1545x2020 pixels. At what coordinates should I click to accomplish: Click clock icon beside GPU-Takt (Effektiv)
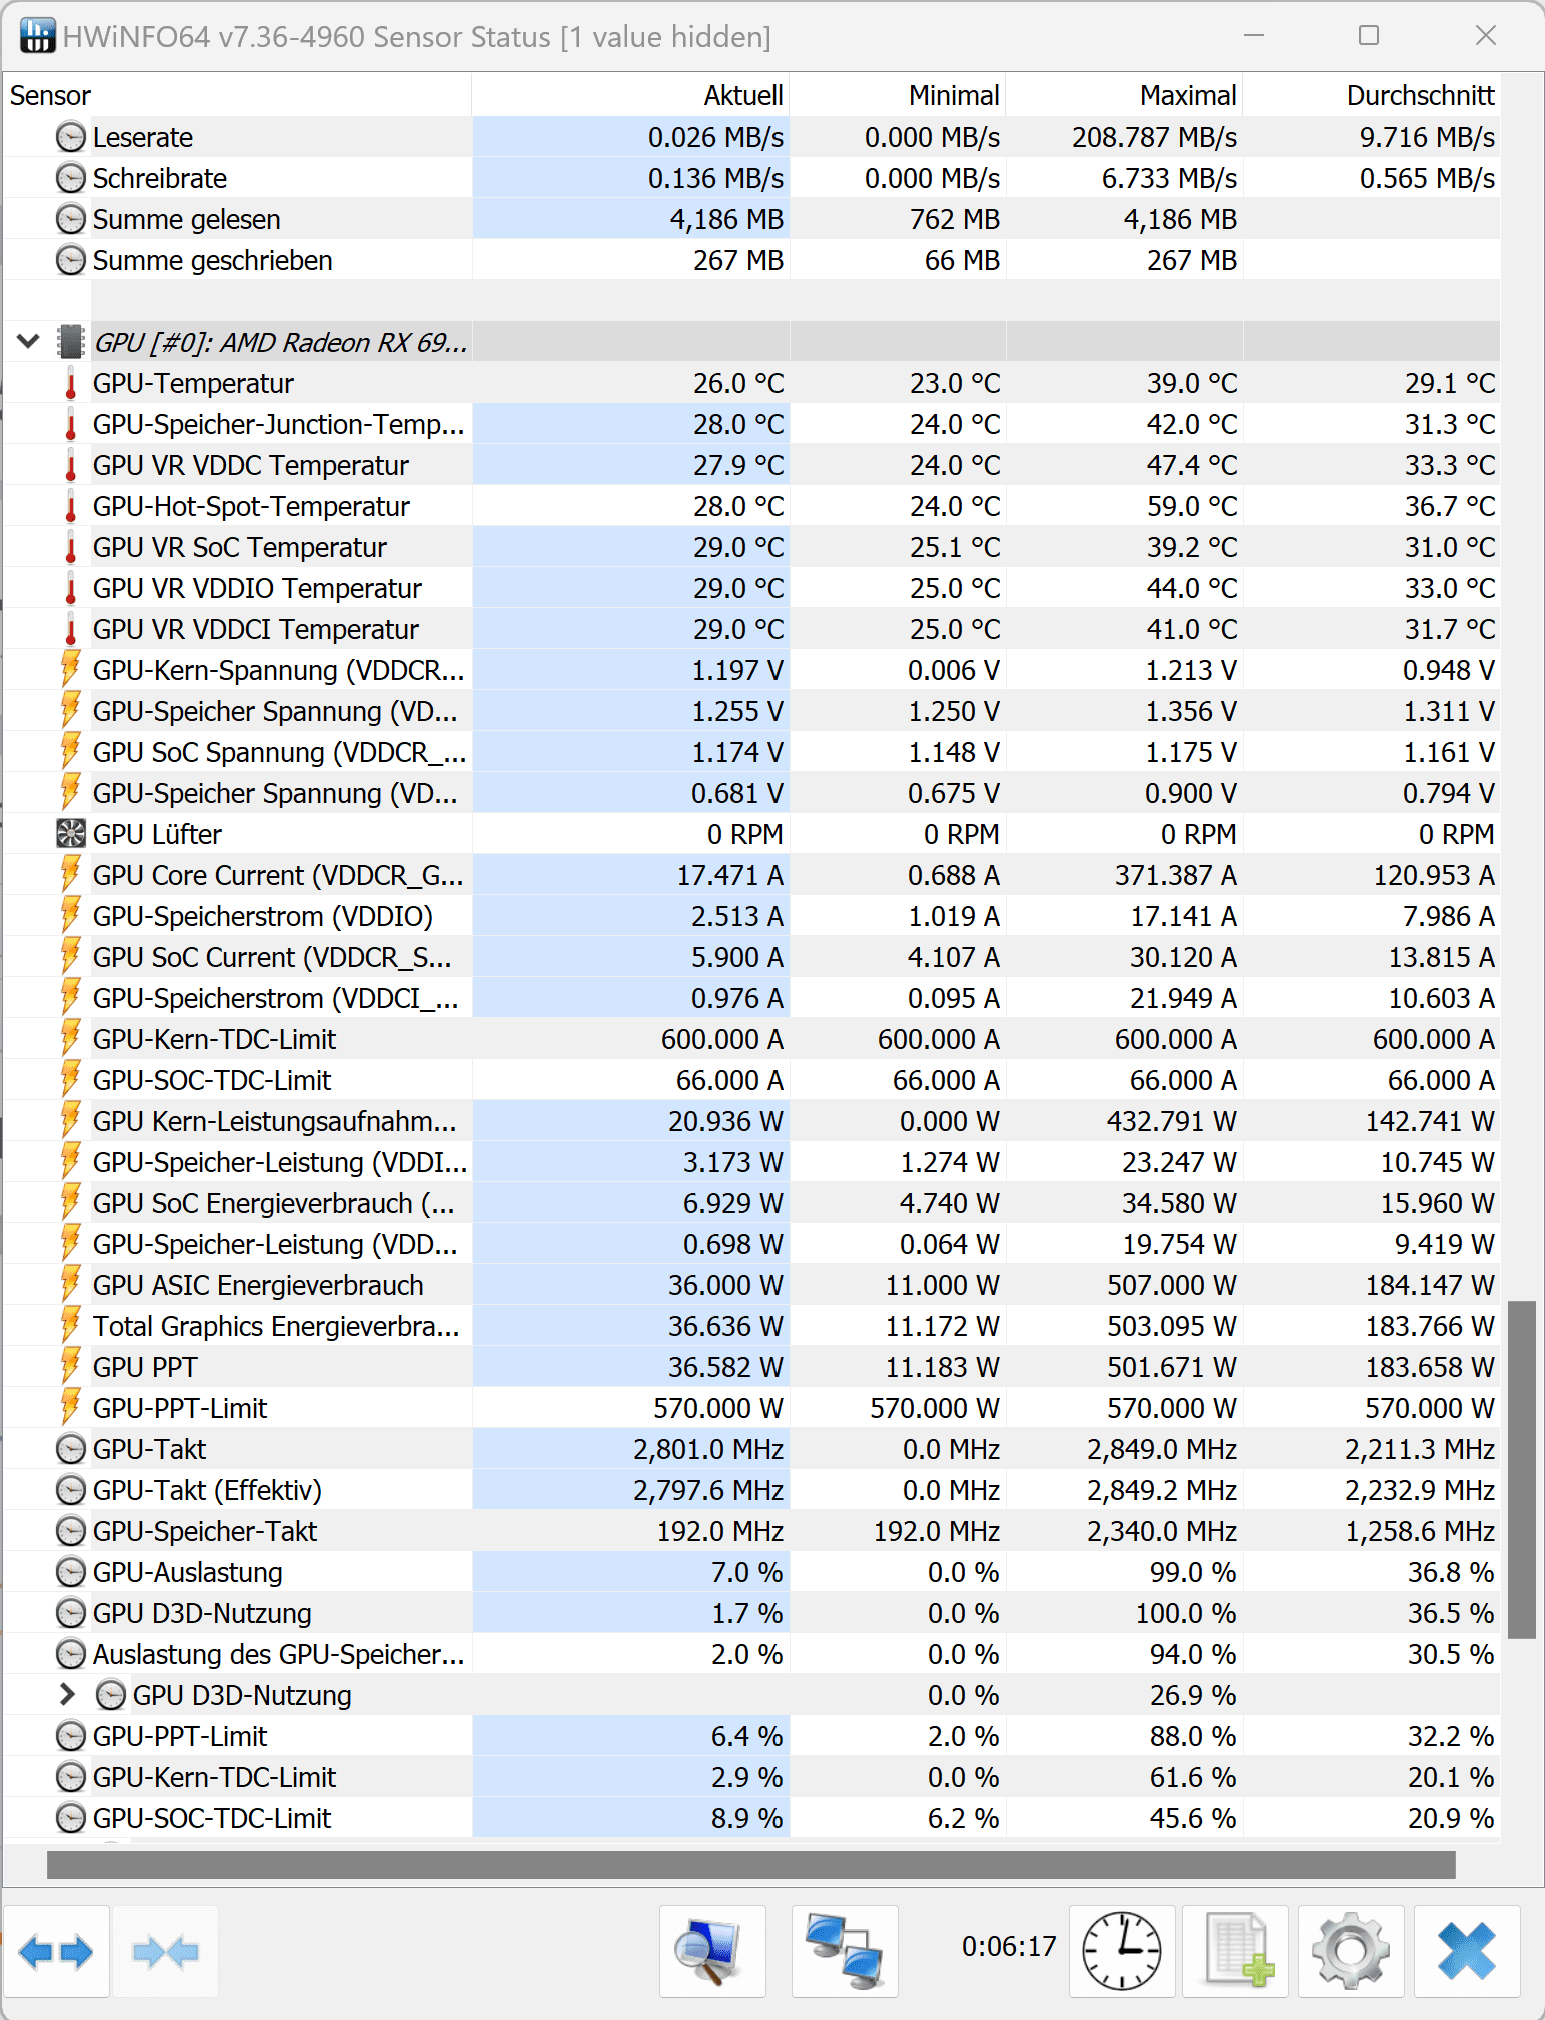click(x=70, y=1490)
